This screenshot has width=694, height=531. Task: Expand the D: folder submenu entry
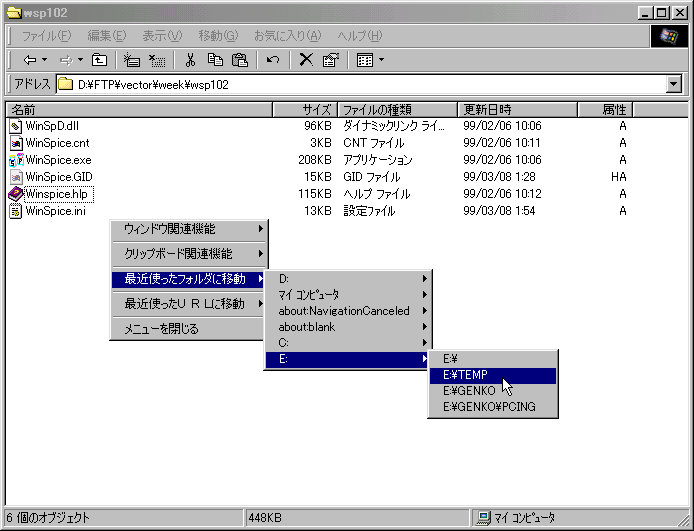tap(348, 279)
